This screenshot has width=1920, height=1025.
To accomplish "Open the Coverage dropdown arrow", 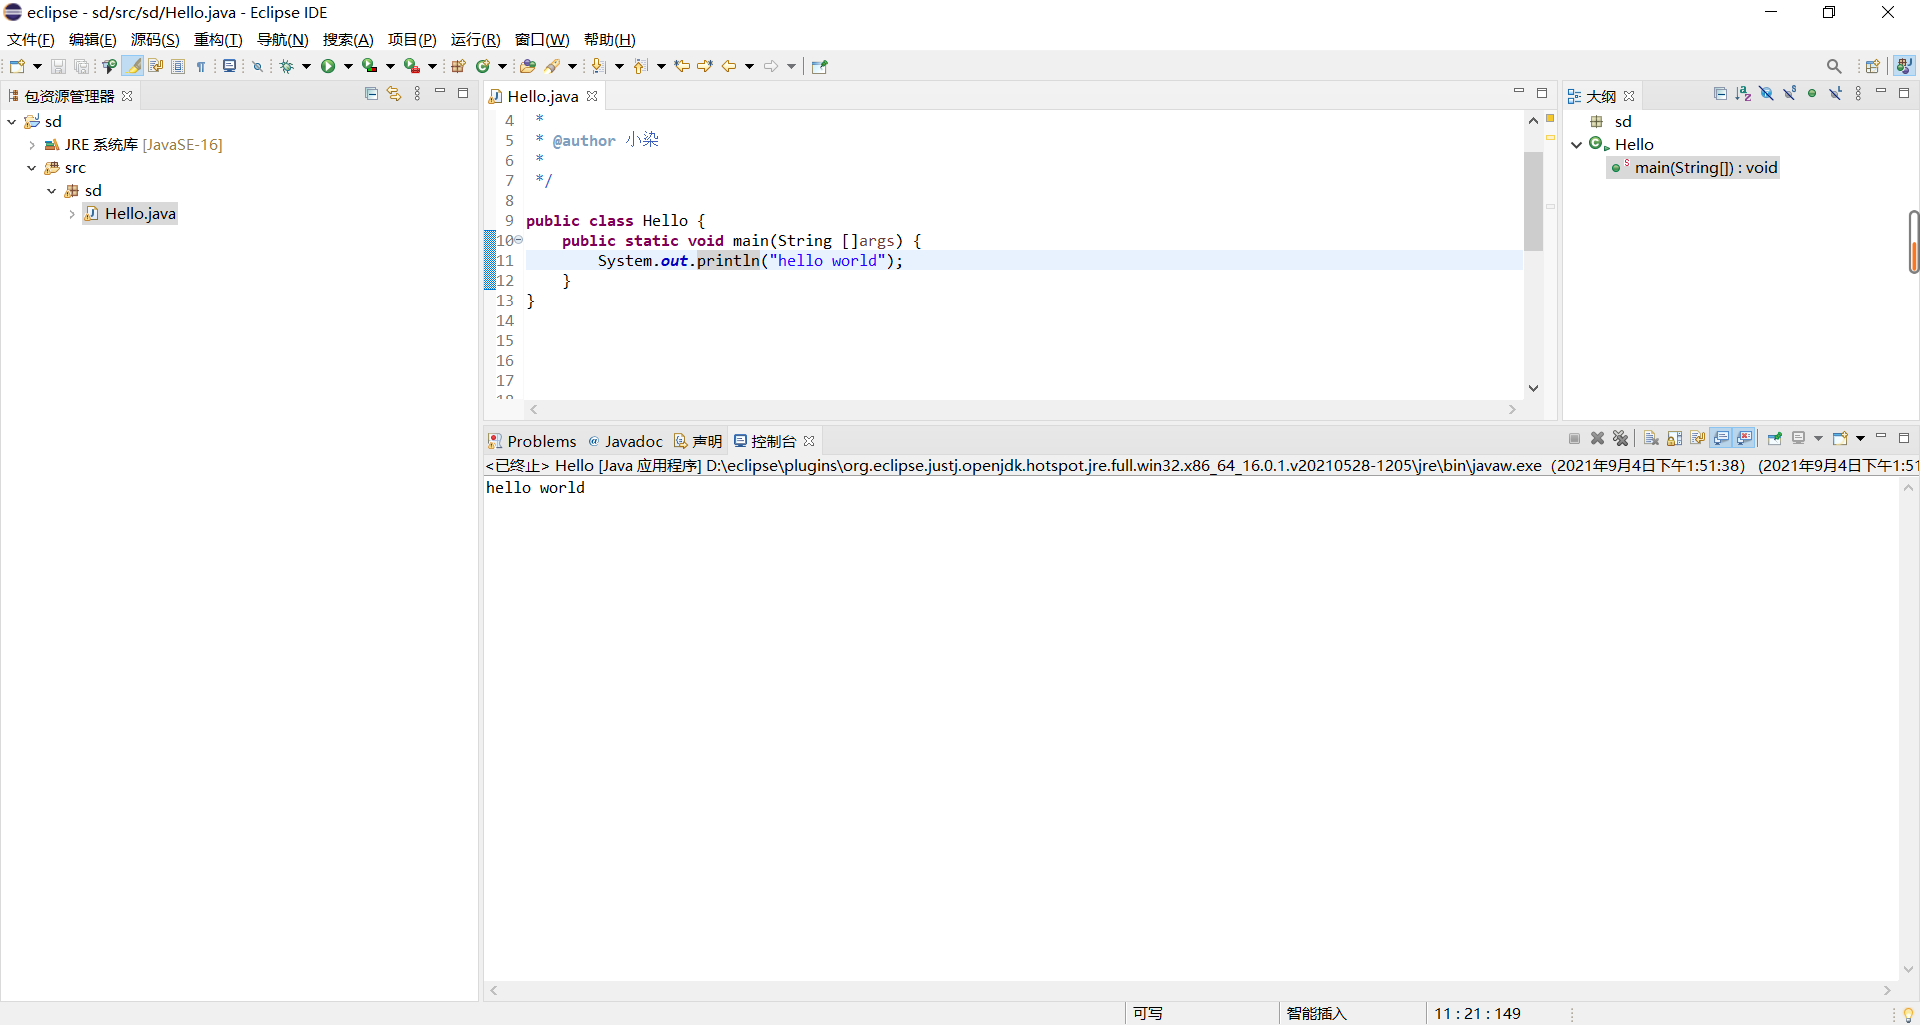I will tap(390, 66).
